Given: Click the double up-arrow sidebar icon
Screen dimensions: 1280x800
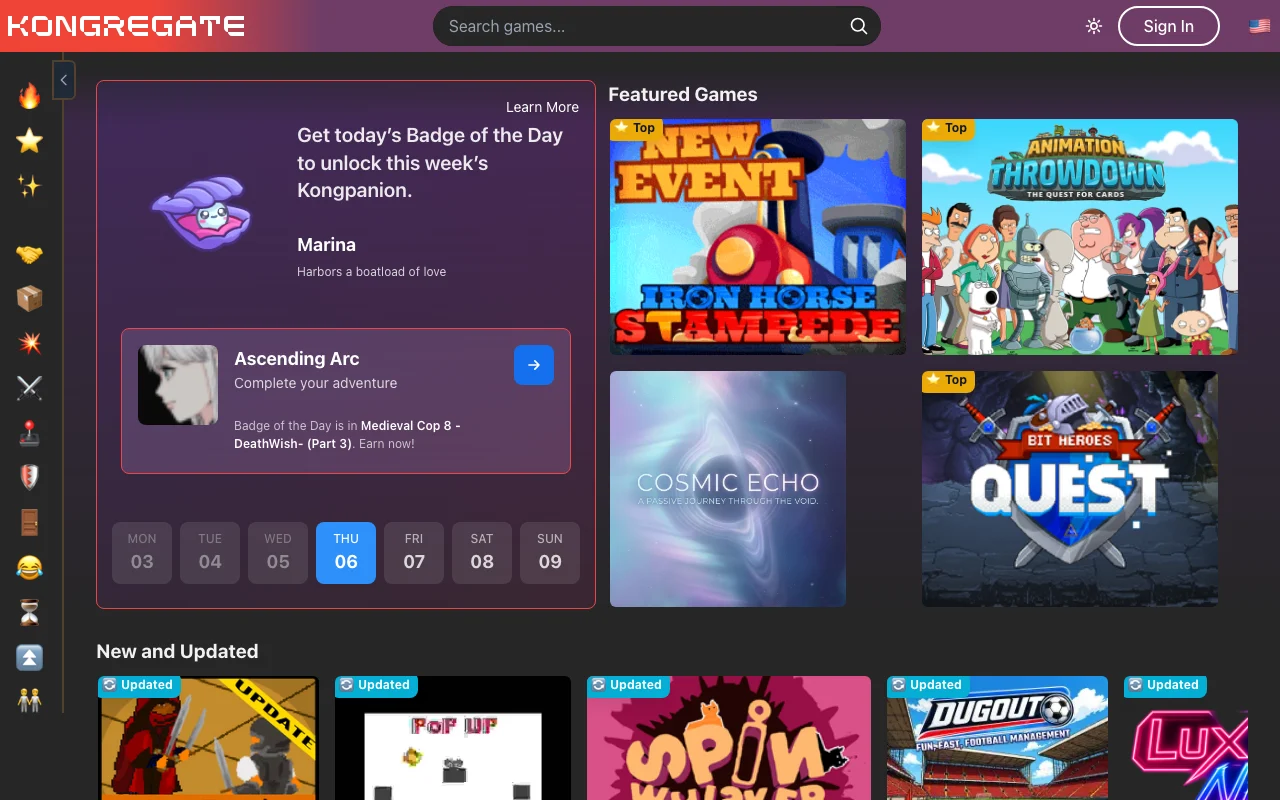Looking at the screenshot, I should 30,657.
